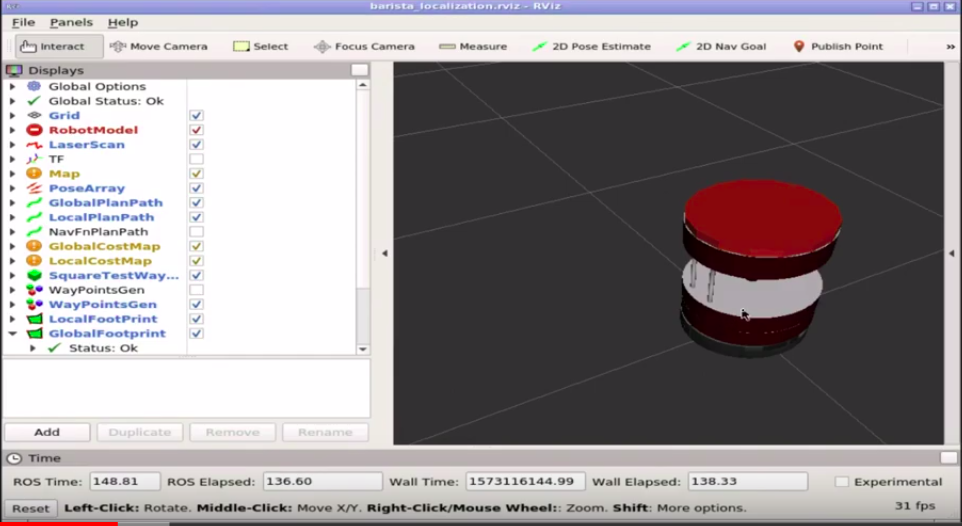Choose the Measure tool

coord(472,46)
